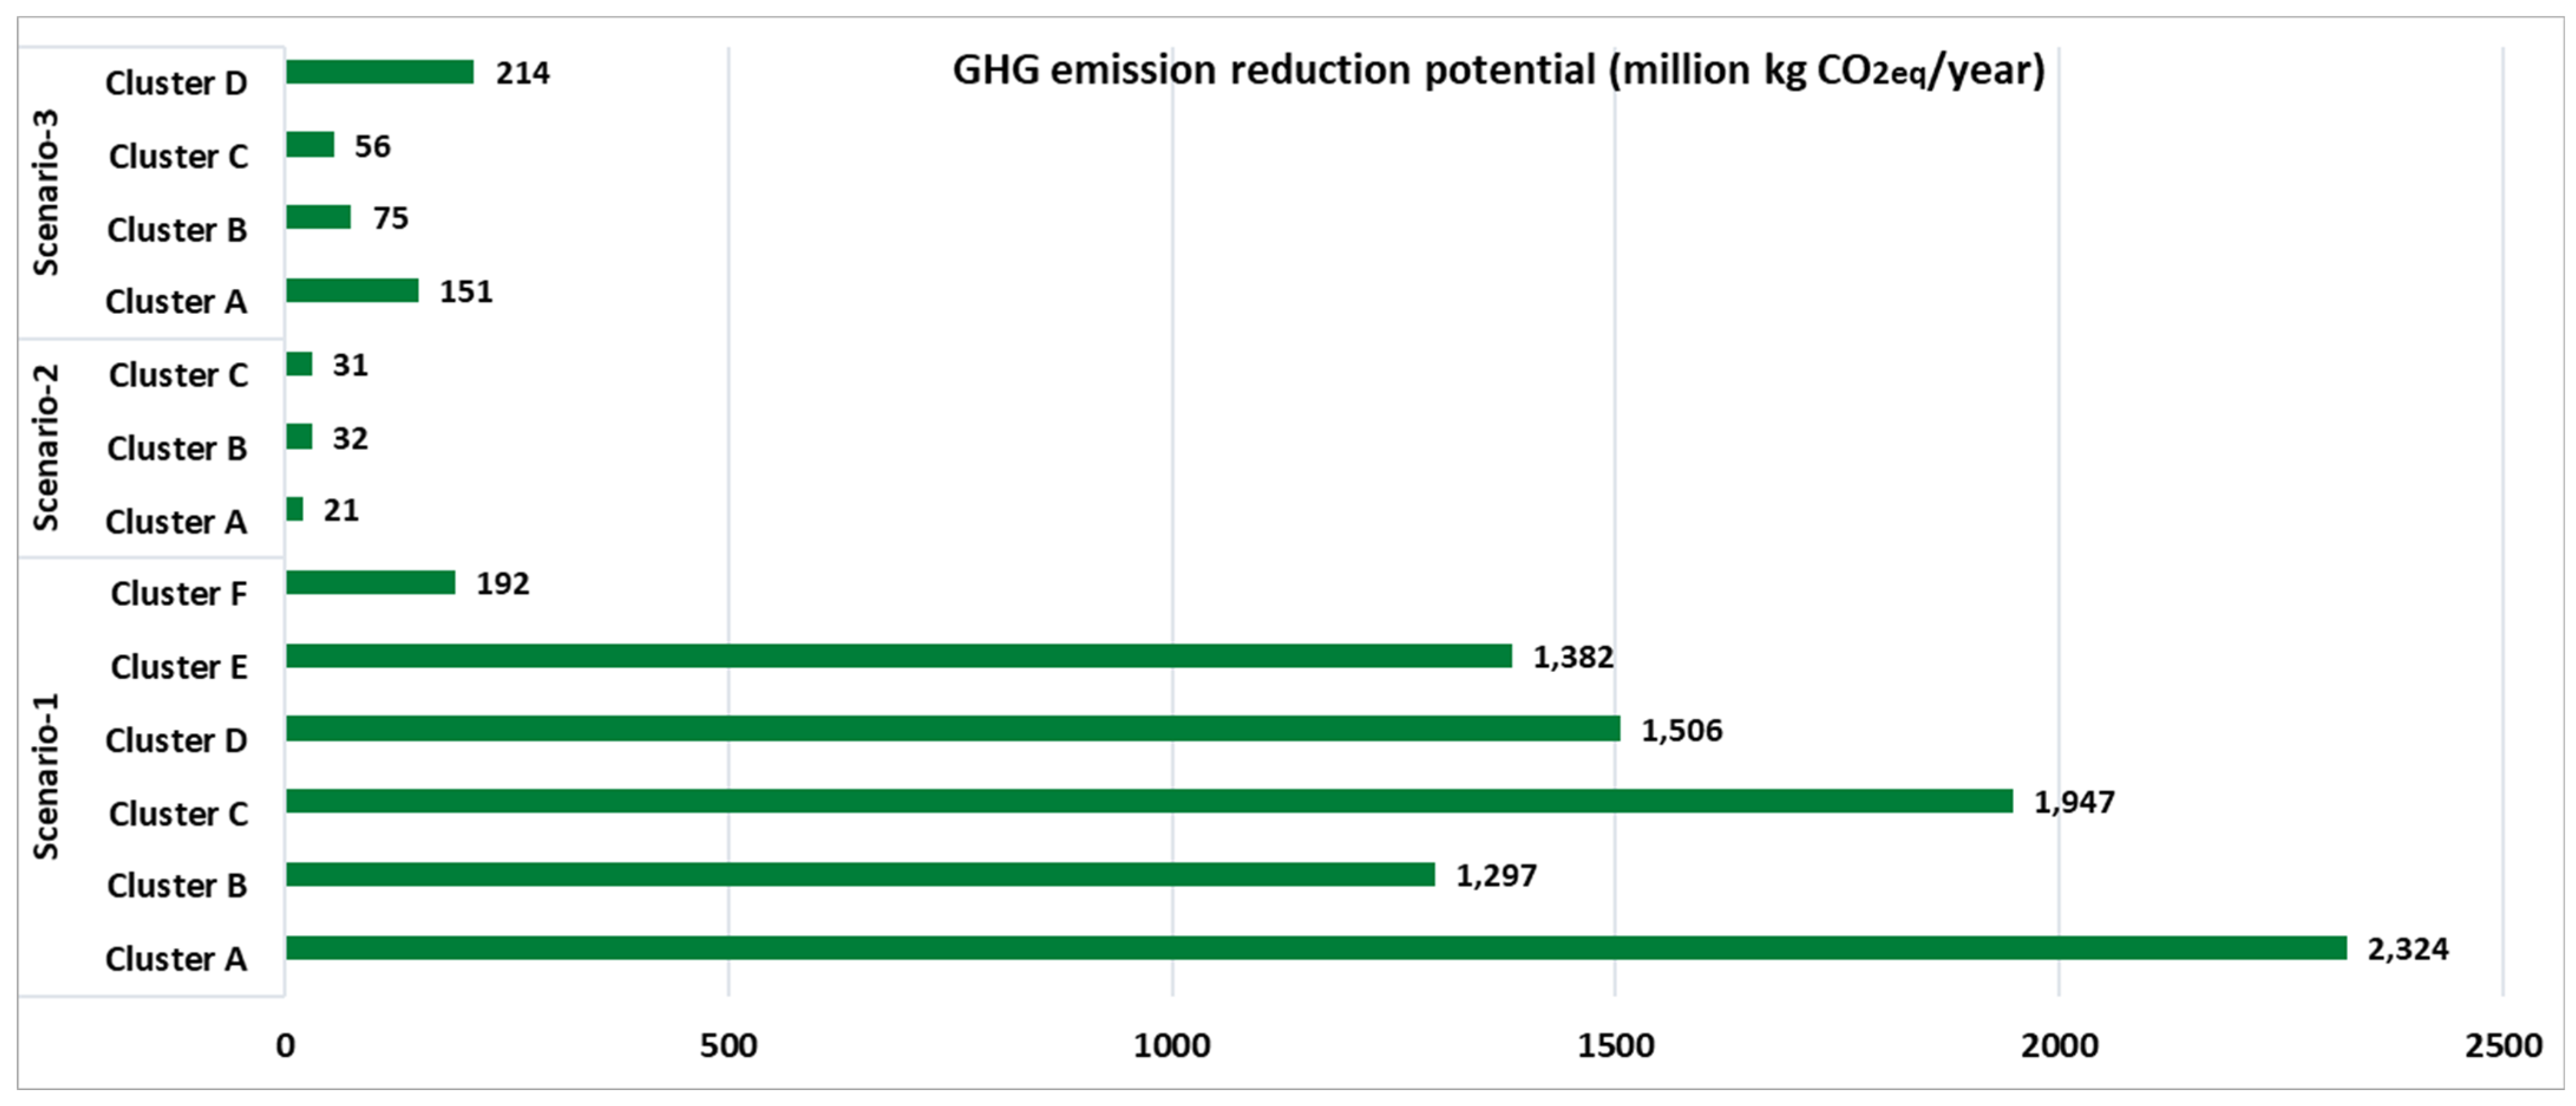
Task: Select the axis tick label 2000
Action: tap(2060, 1046)
